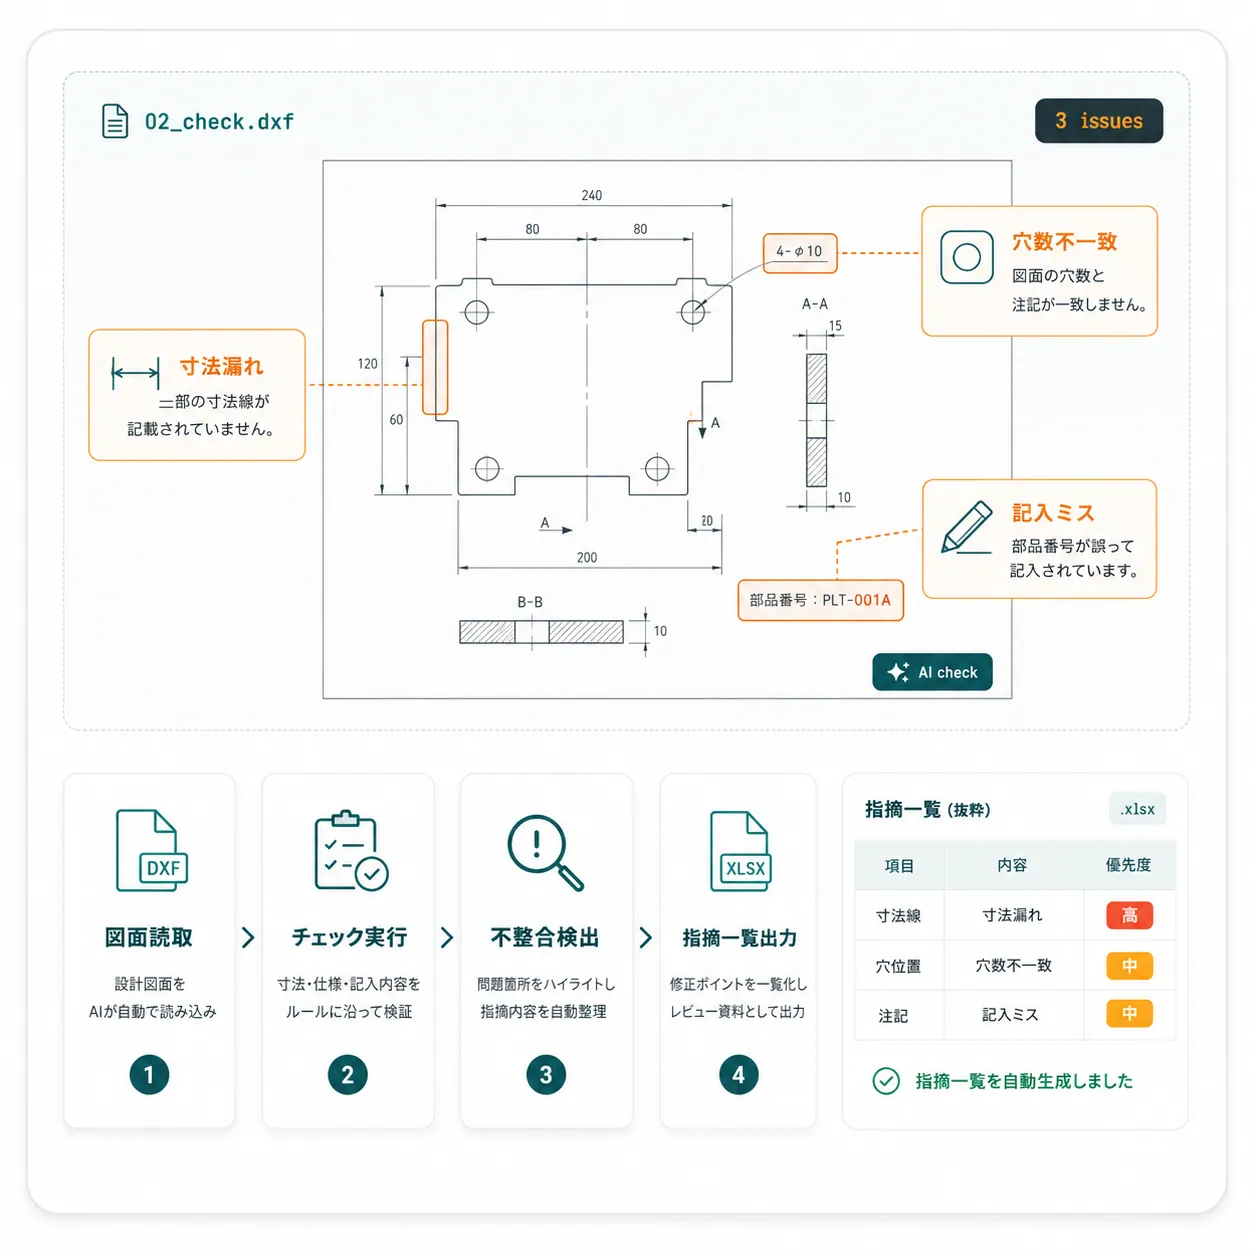Image resolution: width=1254 pixels, height=1254 pixels.
Task: Open the 3 issues badge
Action: click(1099, 121)
